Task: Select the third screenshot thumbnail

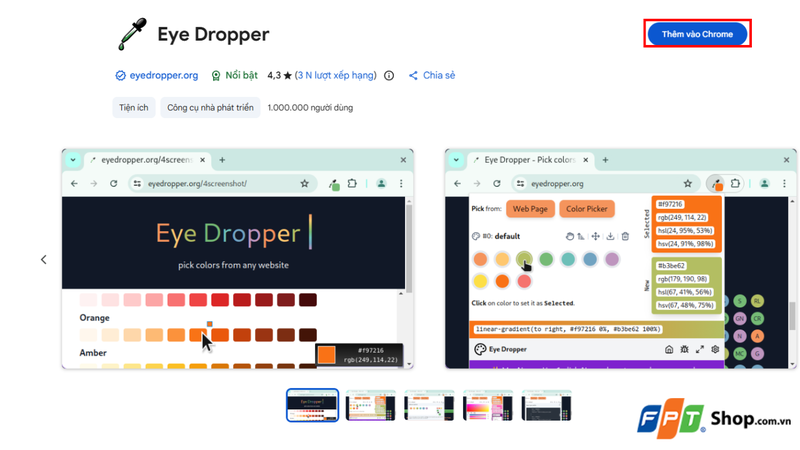Action: [x=429, y=406]
